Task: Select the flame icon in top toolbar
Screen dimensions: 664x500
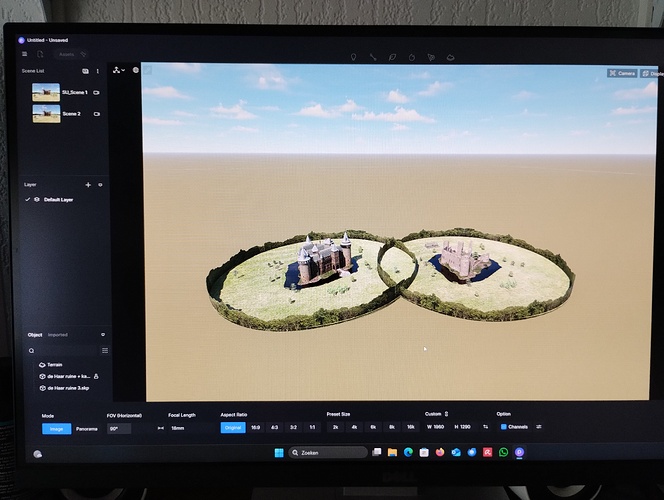Action: tap(412, 57)
